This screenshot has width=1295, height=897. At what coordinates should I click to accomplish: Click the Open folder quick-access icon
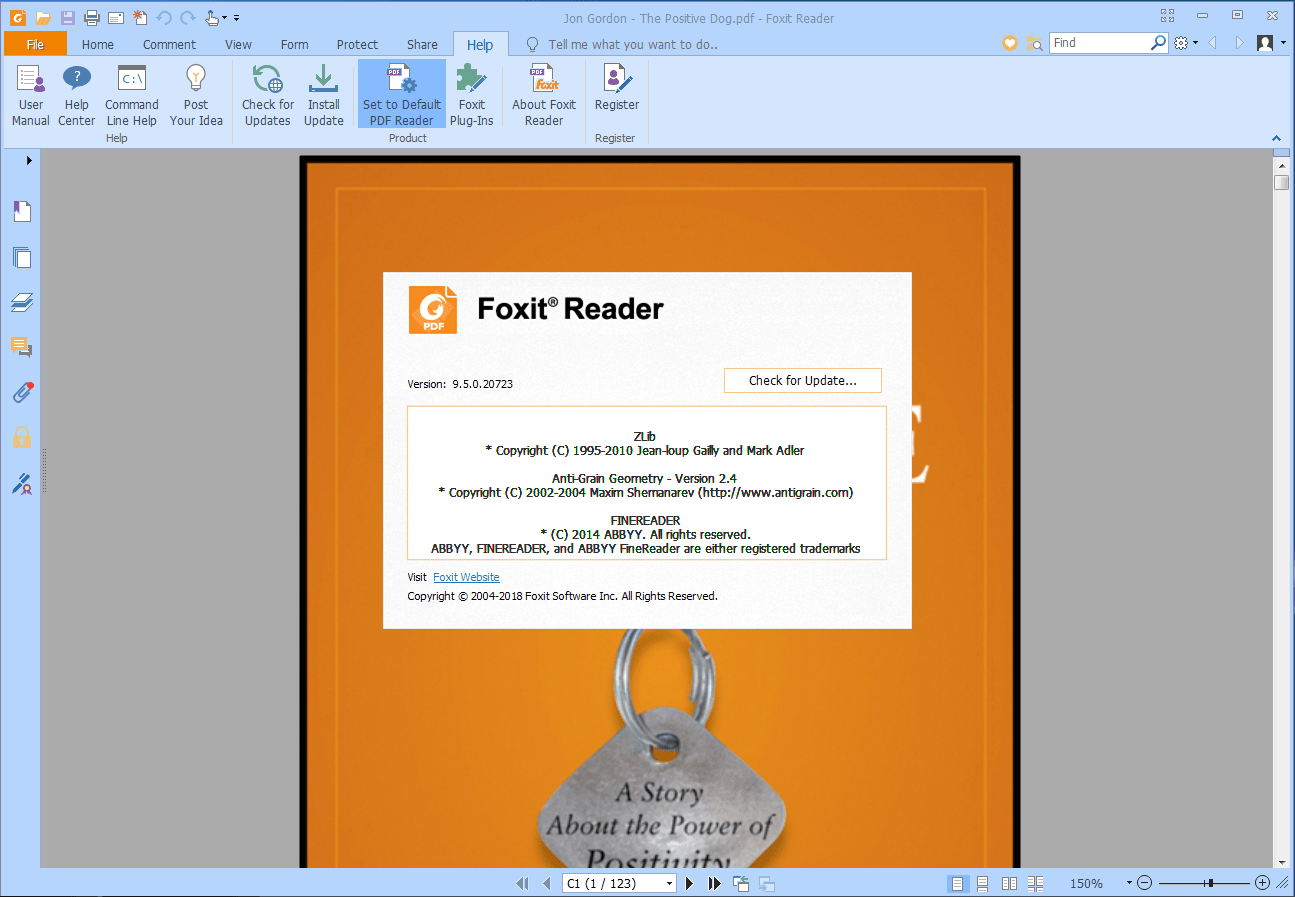click(x=43, y=17)
